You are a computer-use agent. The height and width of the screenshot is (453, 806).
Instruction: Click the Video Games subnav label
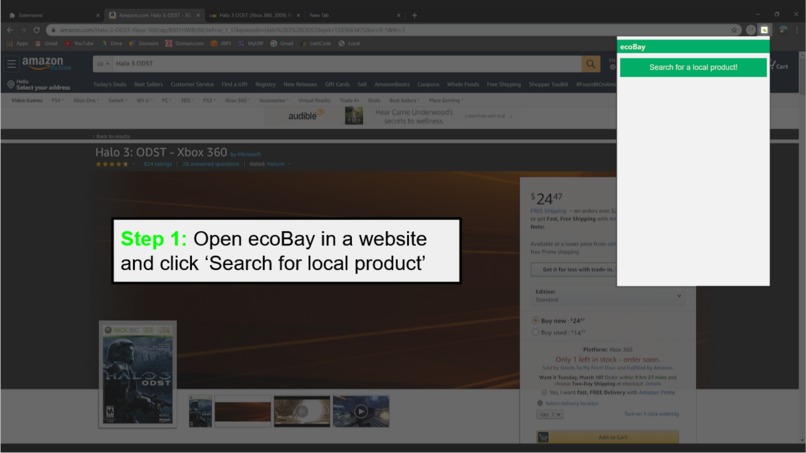(27, 100)
